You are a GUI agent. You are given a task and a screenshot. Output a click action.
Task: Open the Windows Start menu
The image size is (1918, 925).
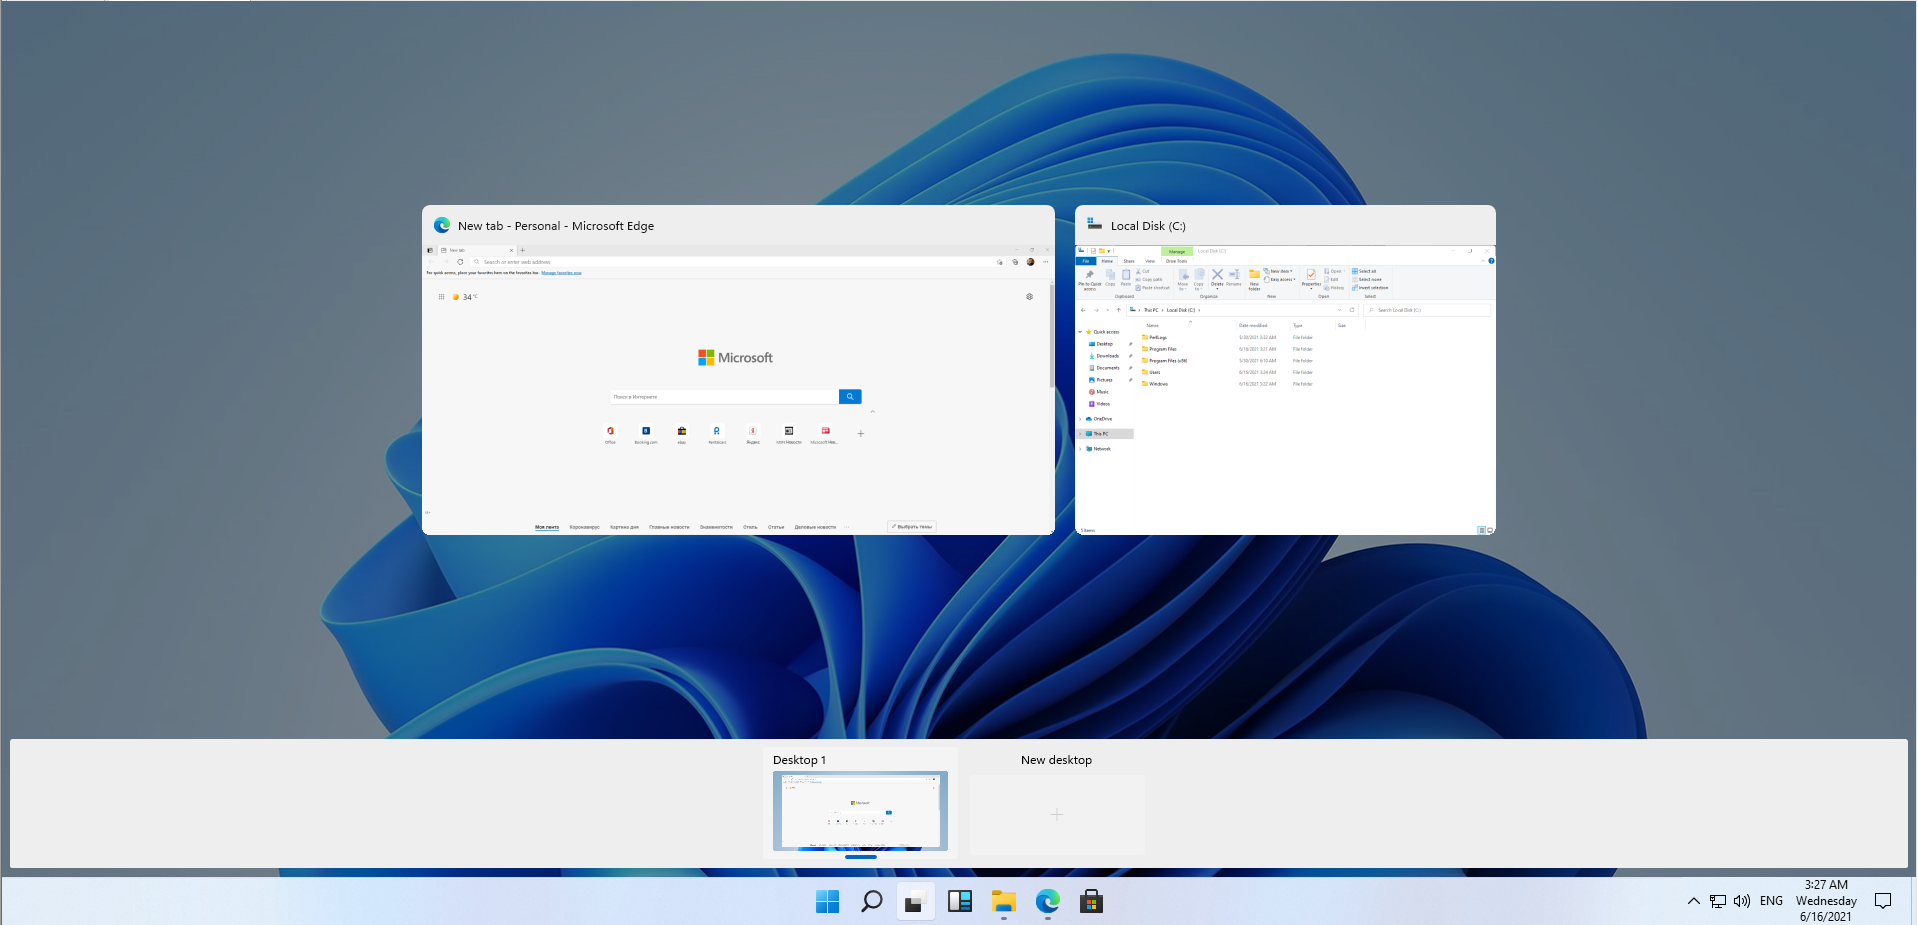pos(828,902)
